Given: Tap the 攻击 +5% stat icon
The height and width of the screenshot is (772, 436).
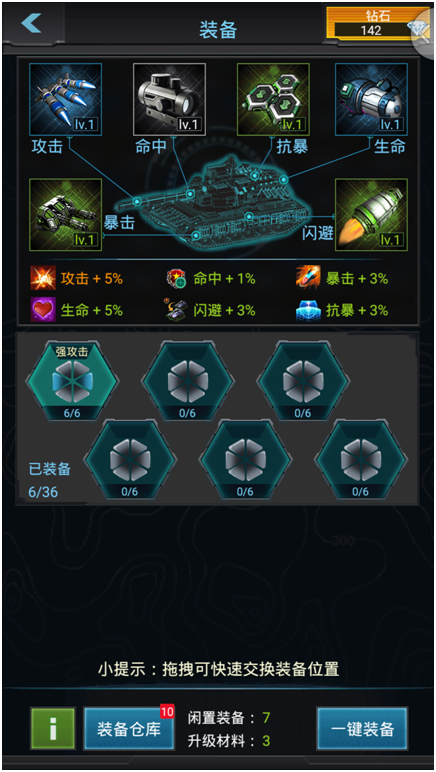Looking at the screenshot, I should 43,278.
